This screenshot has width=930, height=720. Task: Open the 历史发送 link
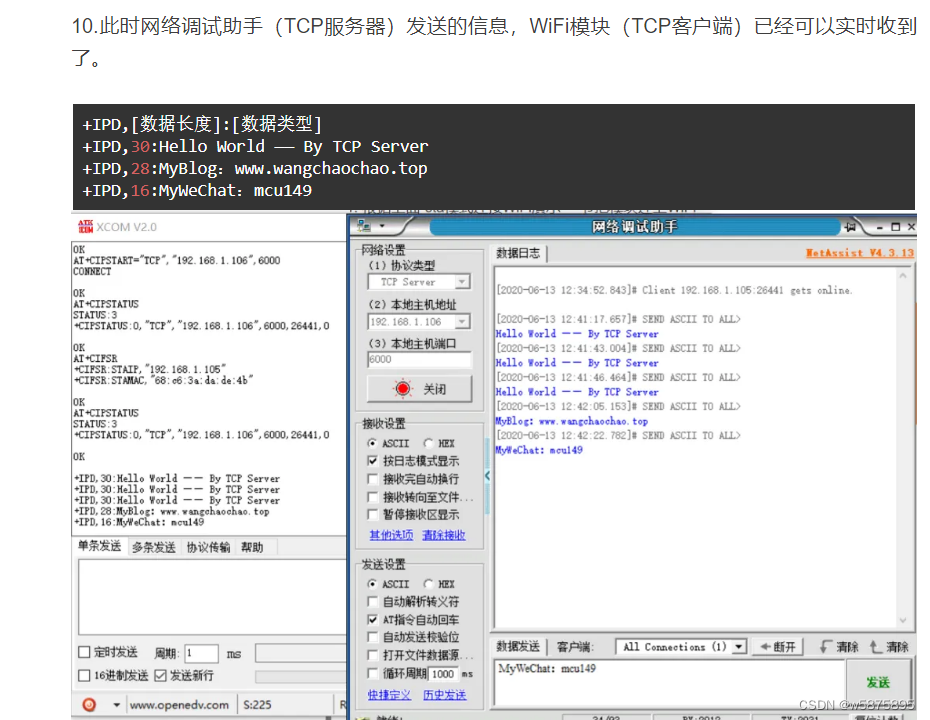[445, 695]
